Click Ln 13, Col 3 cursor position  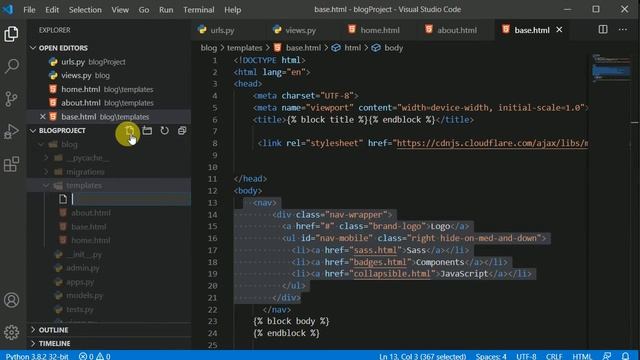point(422,356)
